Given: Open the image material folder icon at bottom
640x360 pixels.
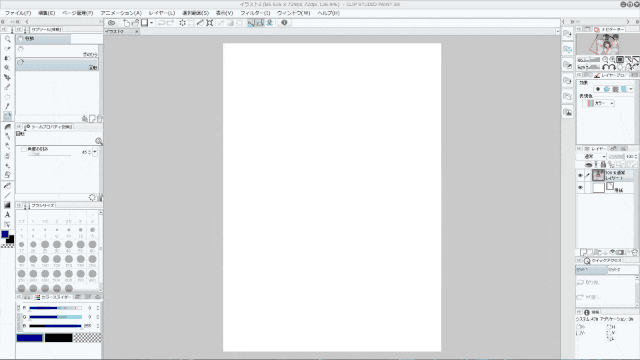Looking at the screenshot, I should point(567,112).
